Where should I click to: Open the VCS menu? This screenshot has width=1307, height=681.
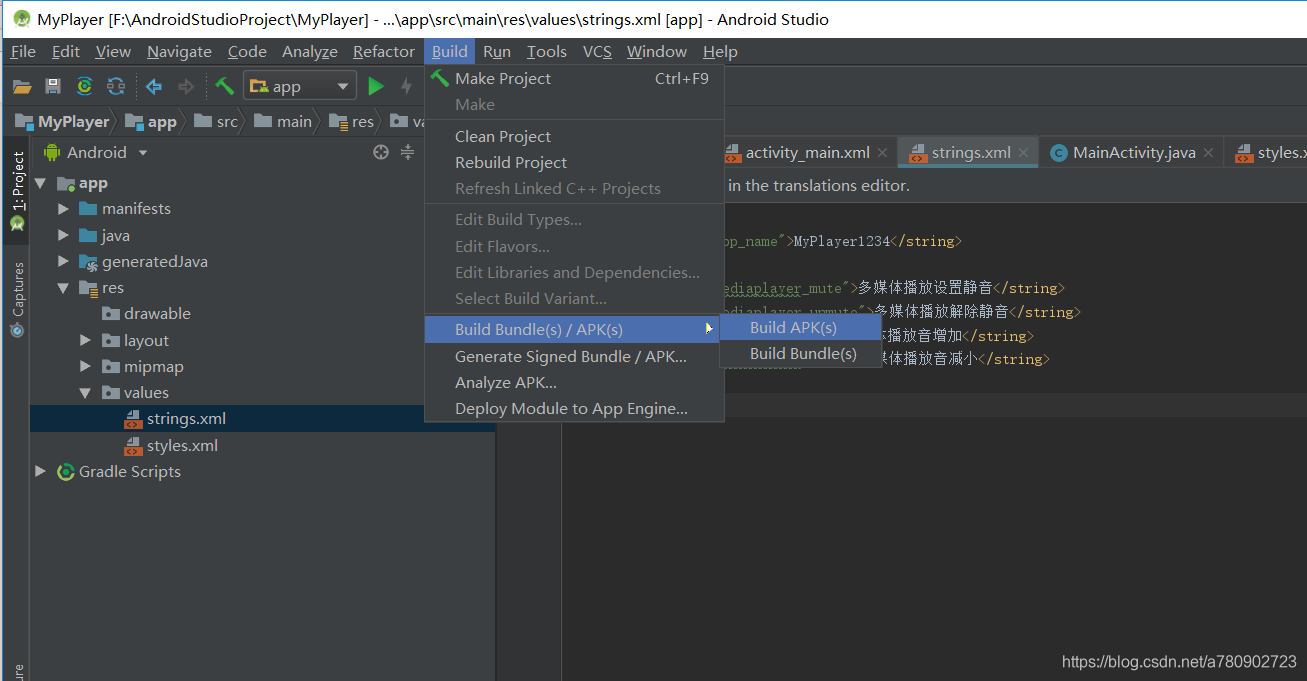pos(597,51)
